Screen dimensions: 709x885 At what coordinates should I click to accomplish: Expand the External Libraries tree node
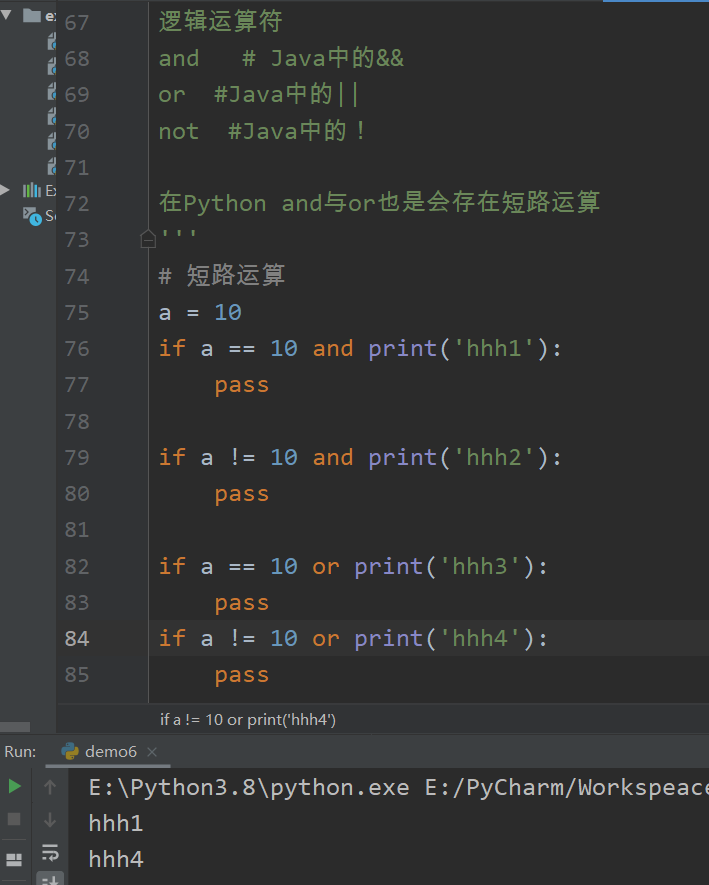(x=5, y=190)
